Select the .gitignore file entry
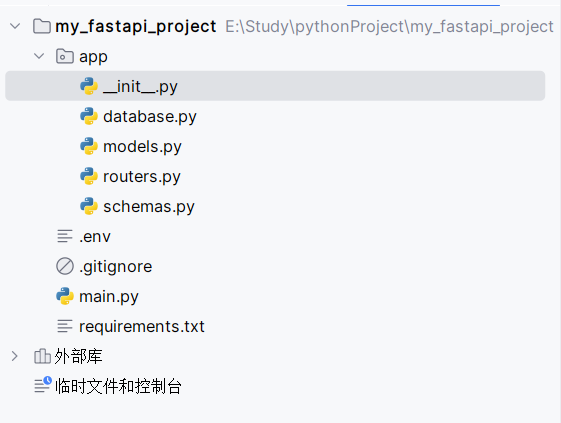Screen dimensions: 561x423 tap(116, 267)
